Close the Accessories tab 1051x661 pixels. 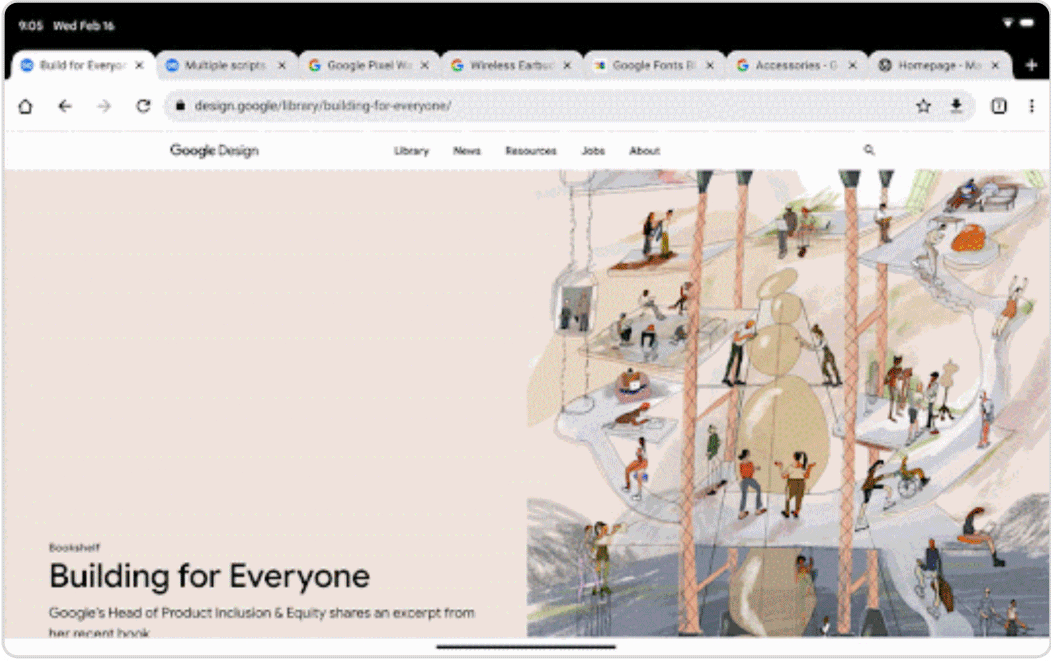coord(852,65)
